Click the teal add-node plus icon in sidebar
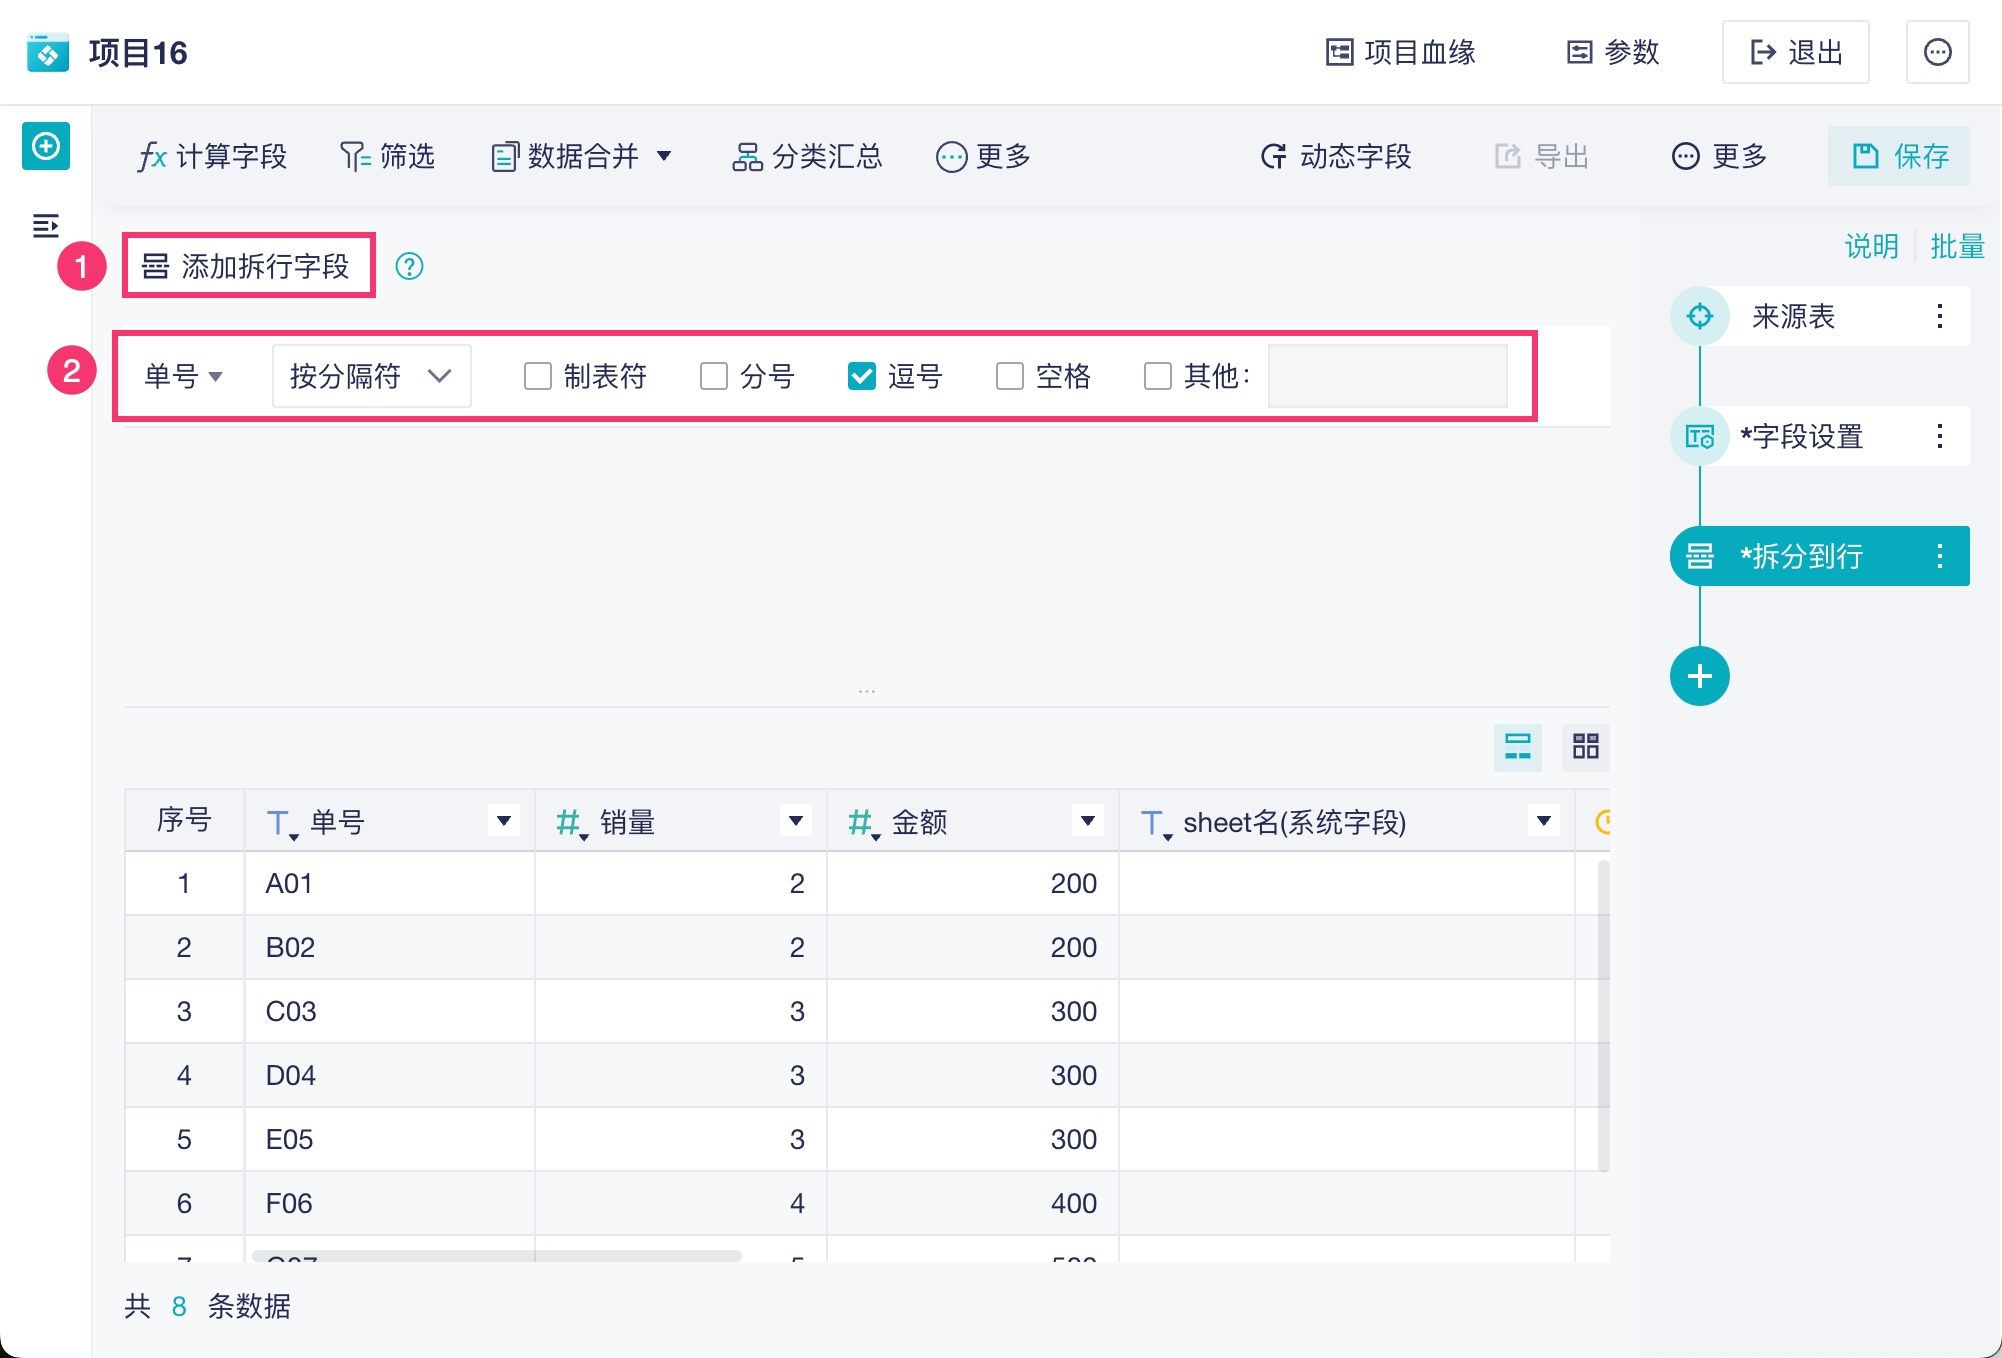This screenshot has height=1358, width=2002. tap(46, 147)
